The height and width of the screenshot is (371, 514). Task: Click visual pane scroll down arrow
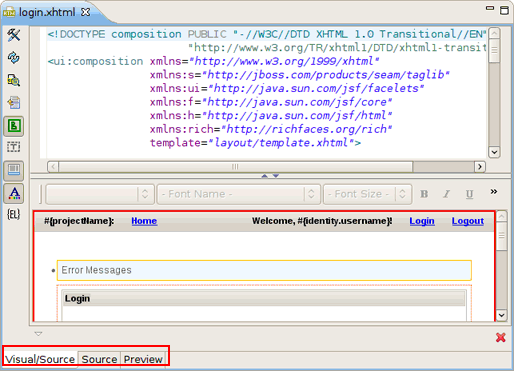point(502,315)
